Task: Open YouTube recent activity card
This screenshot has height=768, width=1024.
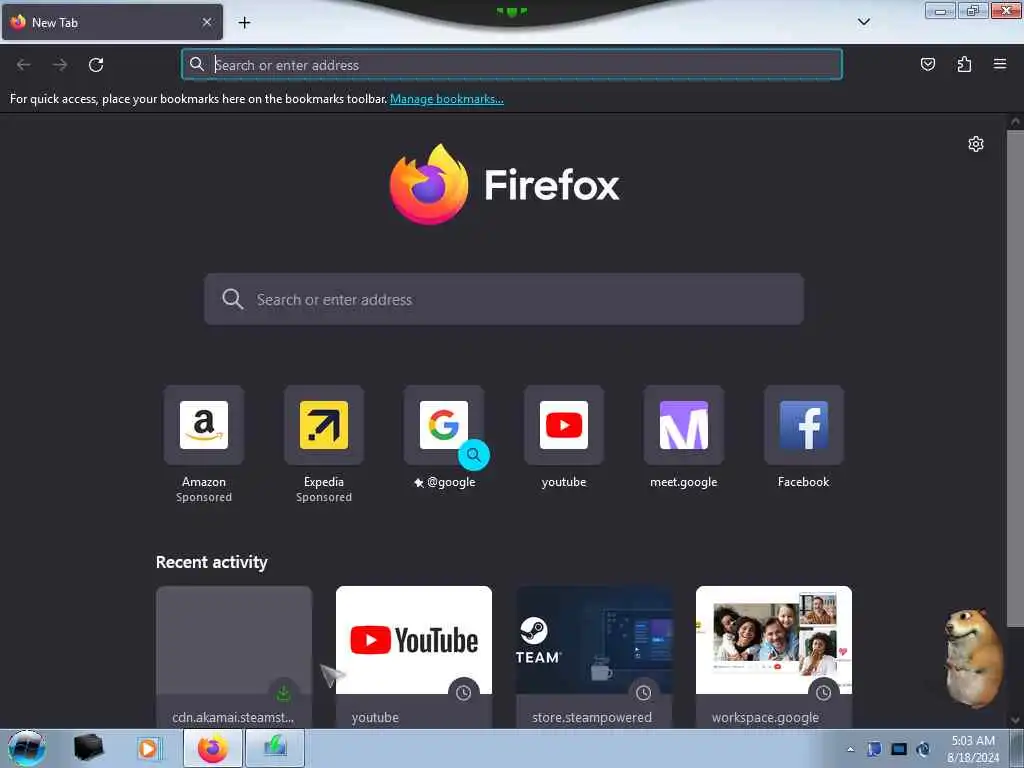Action: (x=414, y=657)
